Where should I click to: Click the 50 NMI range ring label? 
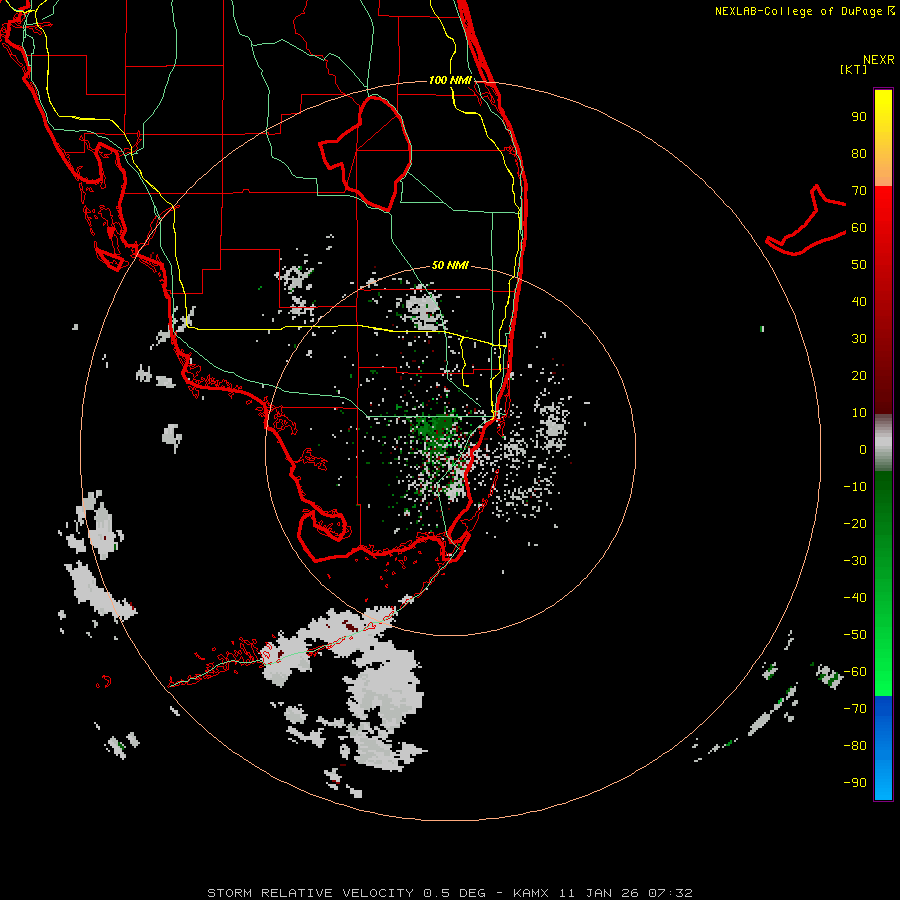[450, 265]
